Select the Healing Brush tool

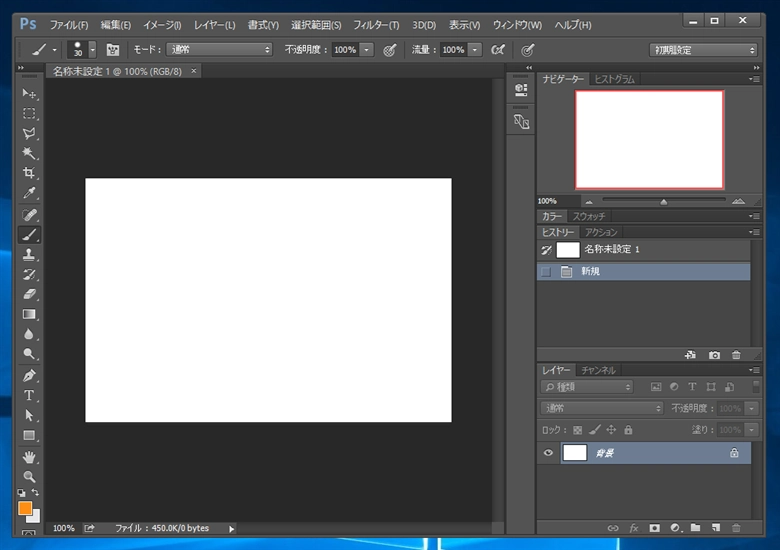(29, 215)
